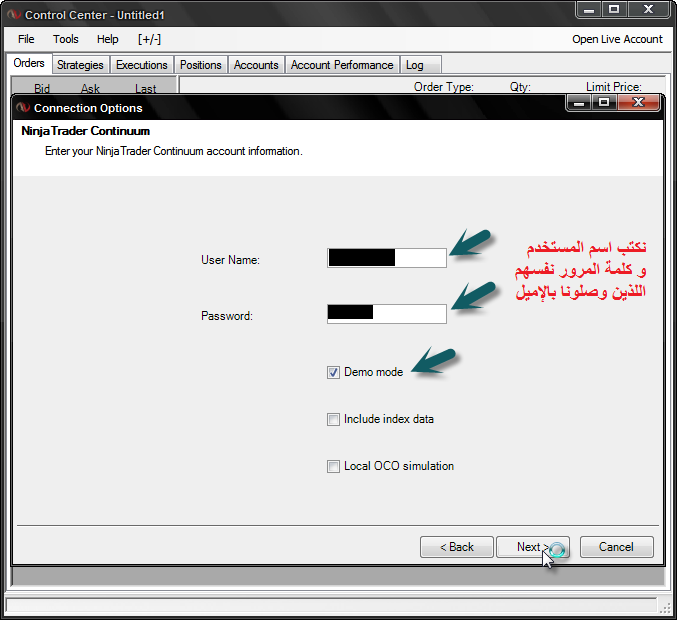The width and height of the screenshot is (677, 620).
Task: Click NinjaTrader icon in Control Center title bar
Action: point(14,14)
